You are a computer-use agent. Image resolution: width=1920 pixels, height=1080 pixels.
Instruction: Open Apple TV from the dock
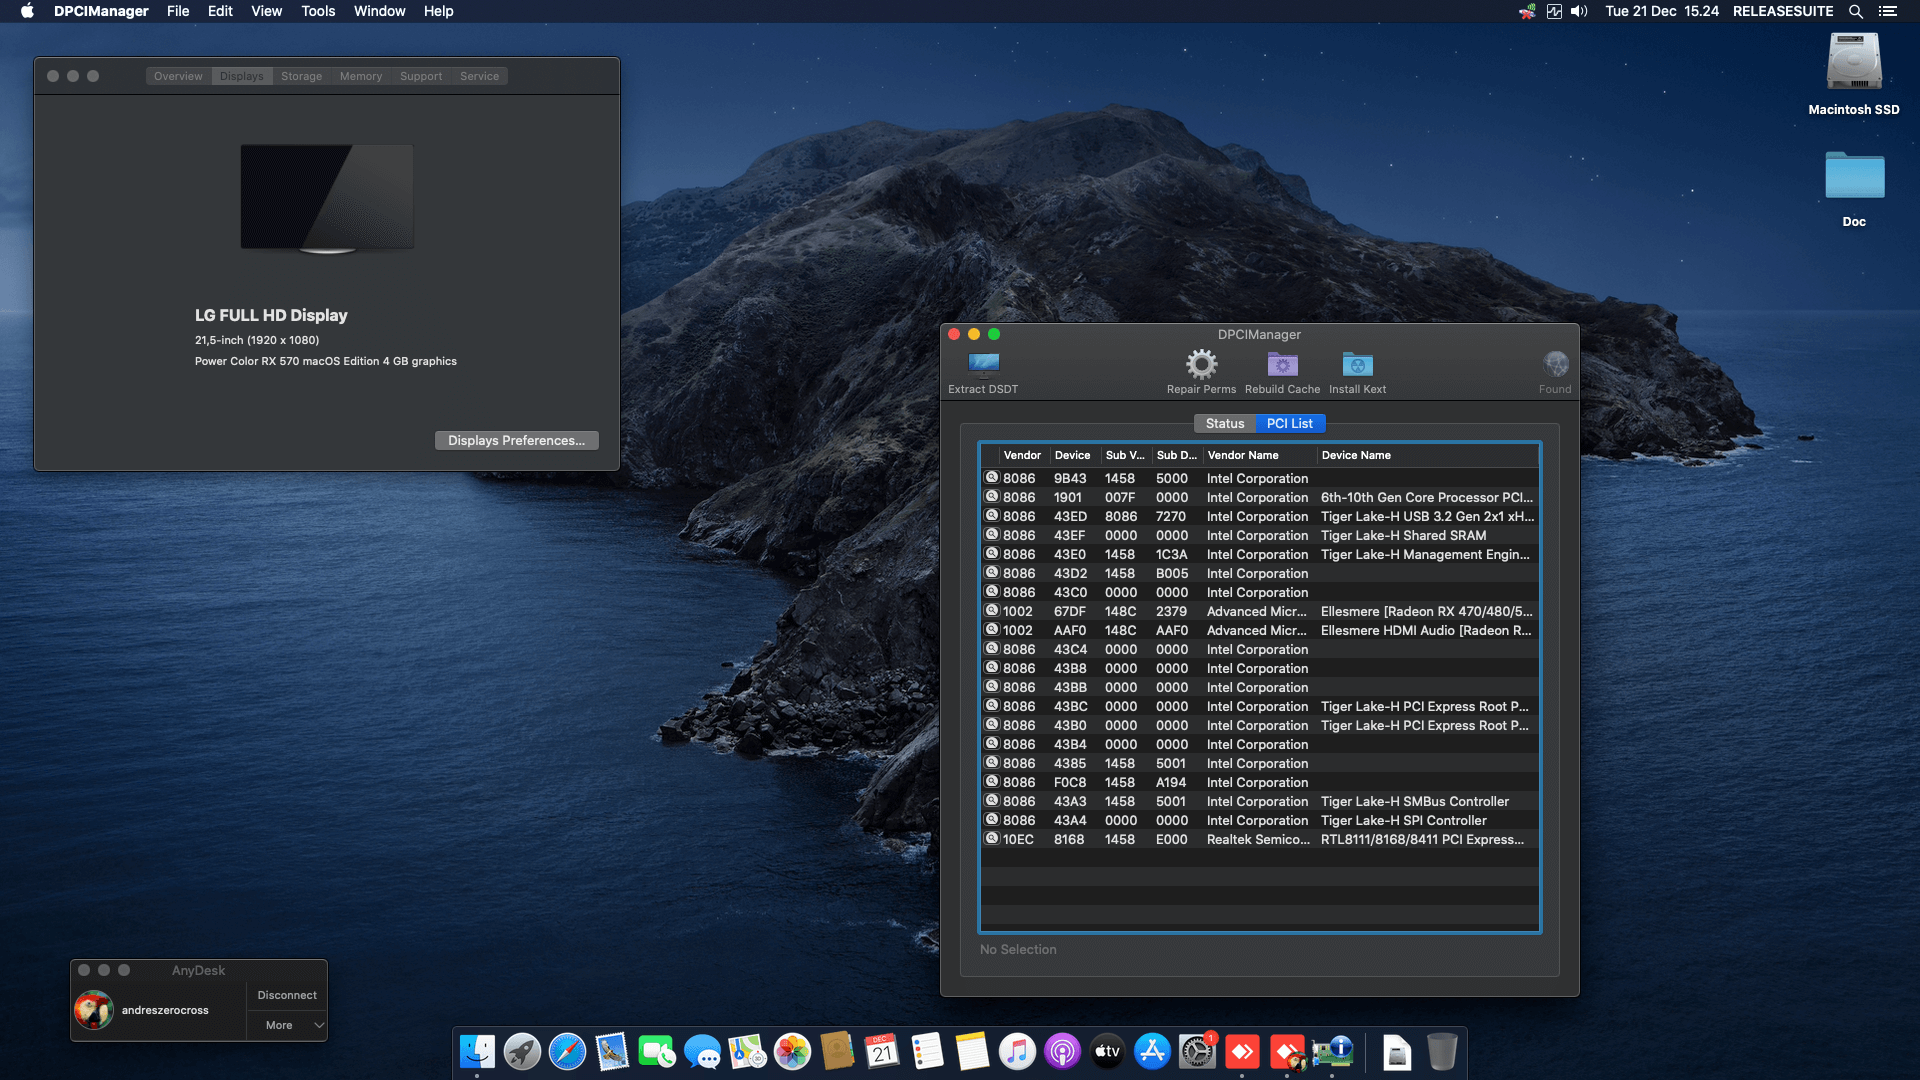1107,1052
